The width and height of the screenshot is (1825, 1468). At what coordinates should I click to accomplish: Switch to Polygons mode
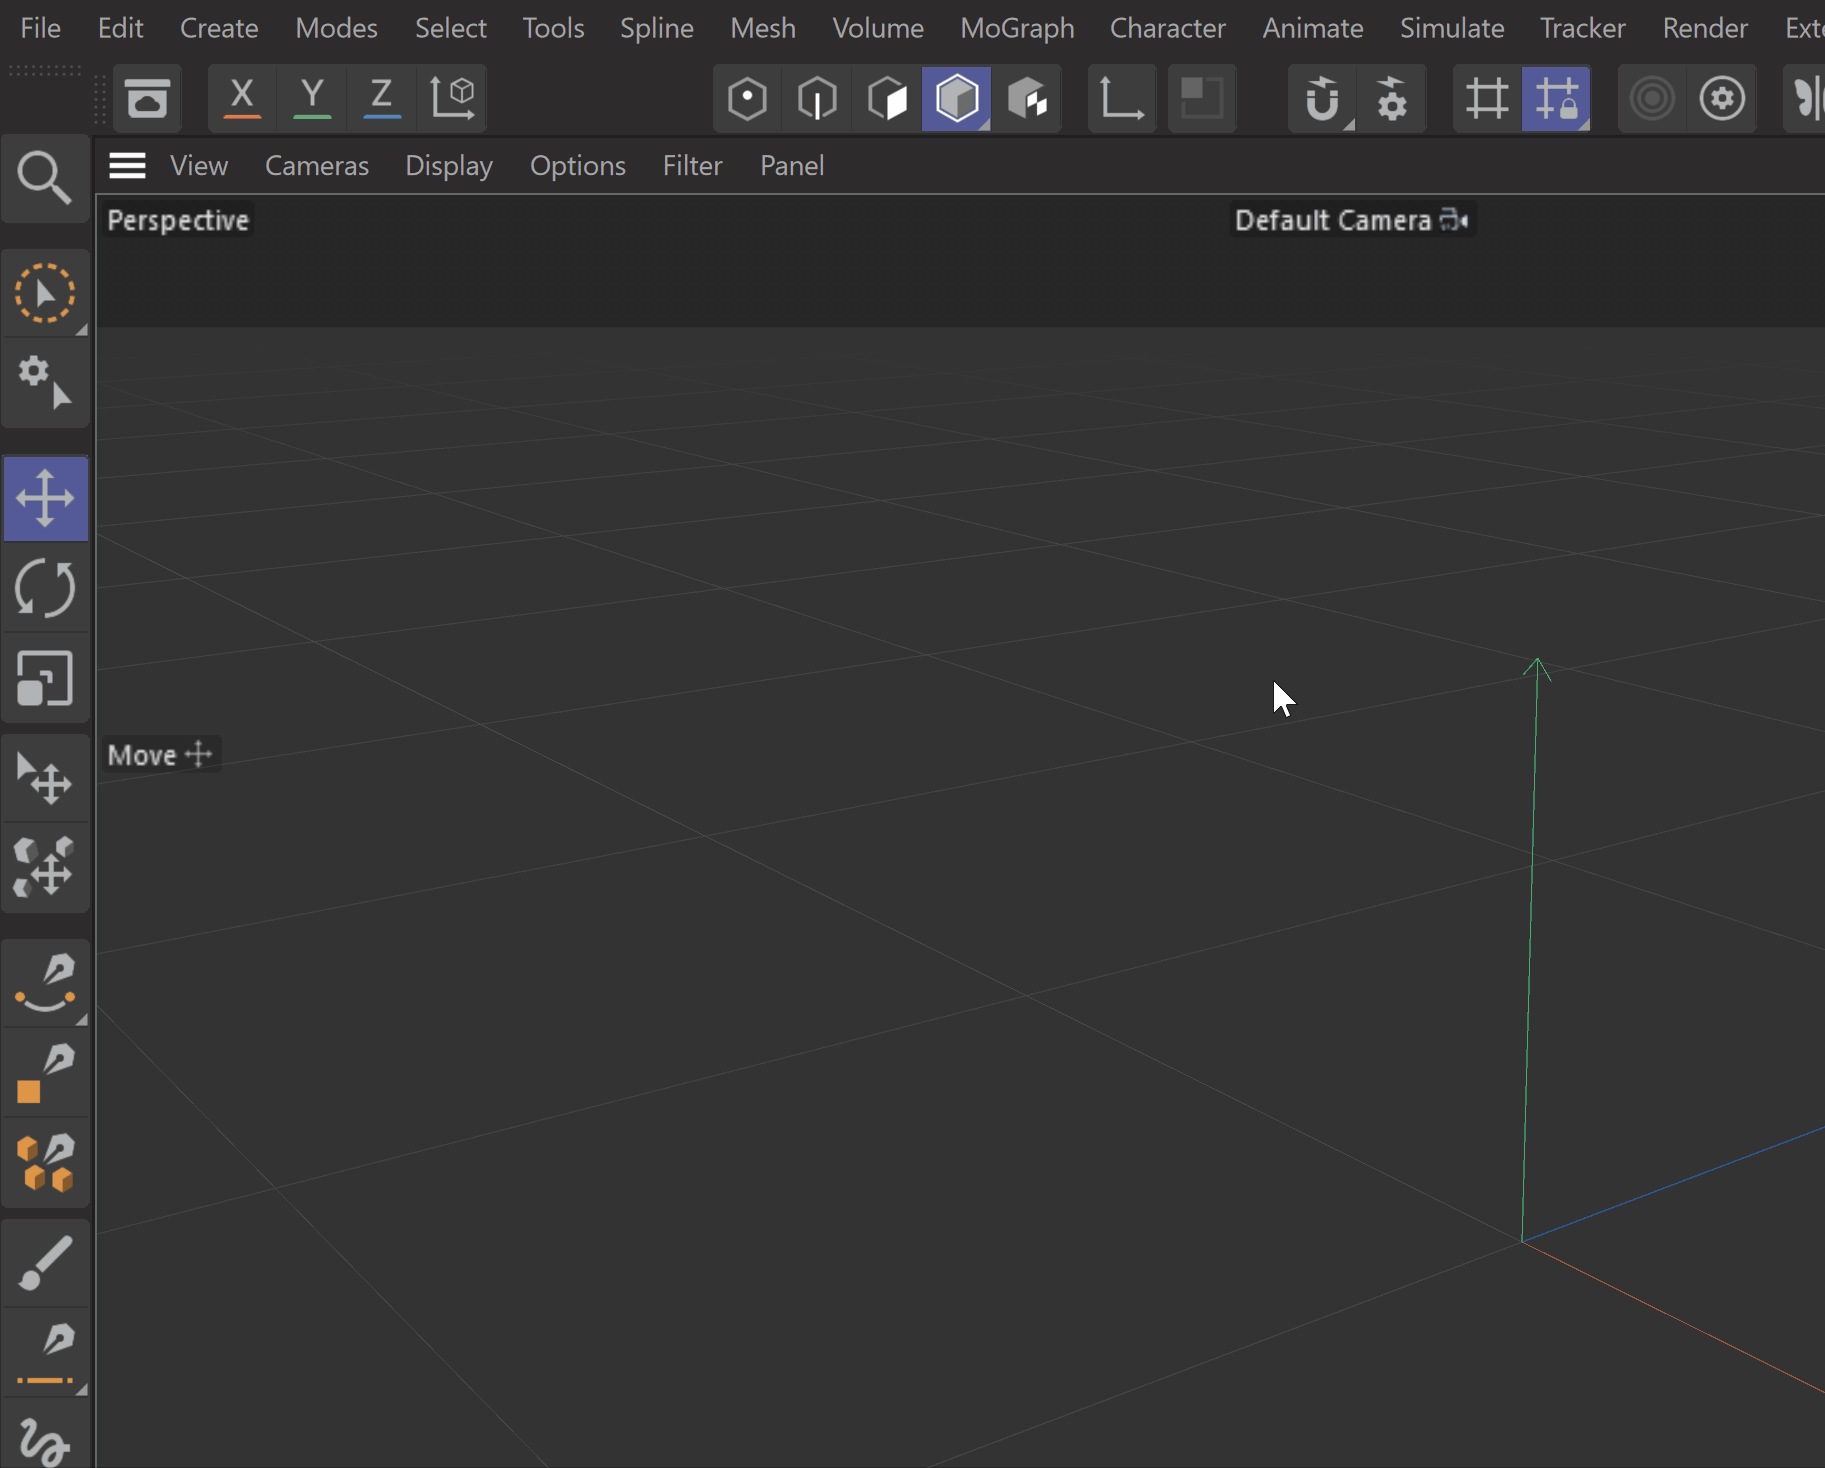tap(887, 99)
